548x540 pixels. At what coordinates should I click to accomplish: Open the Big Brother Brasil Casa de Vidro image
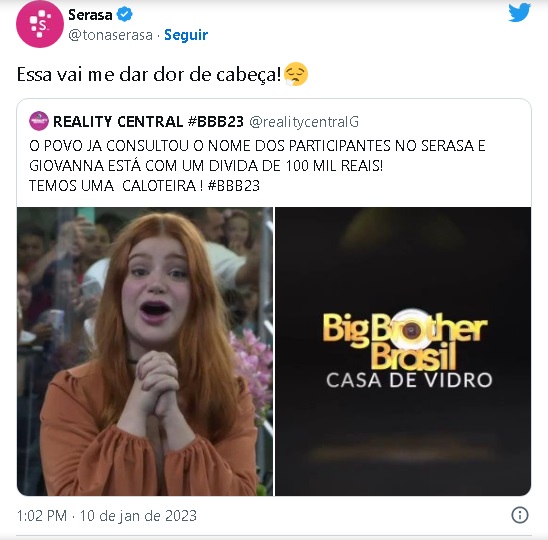(403, 351)
